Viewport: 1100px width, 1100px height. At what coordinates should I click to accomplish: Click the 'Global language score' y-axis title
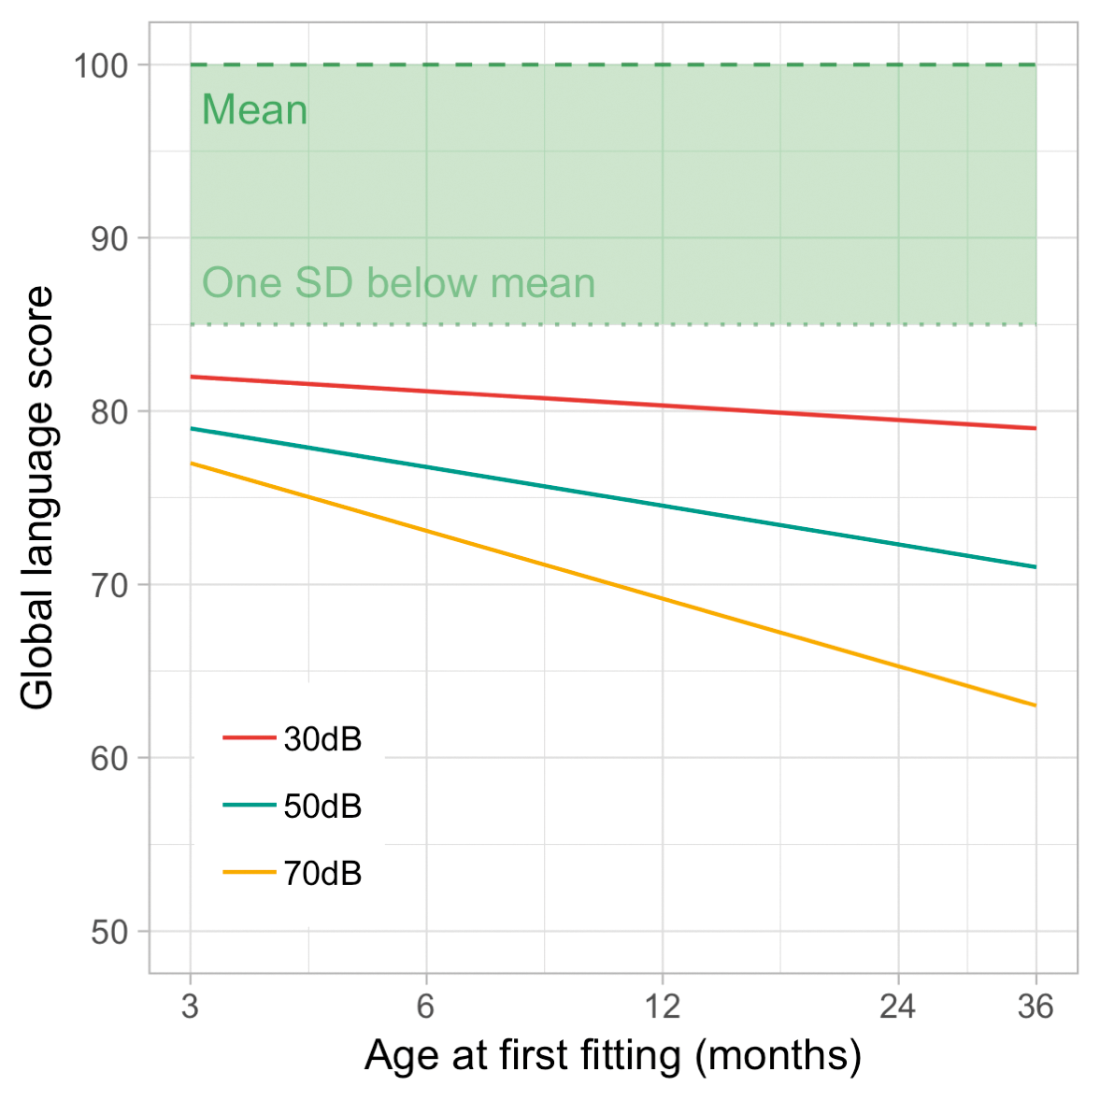(38, 498)
